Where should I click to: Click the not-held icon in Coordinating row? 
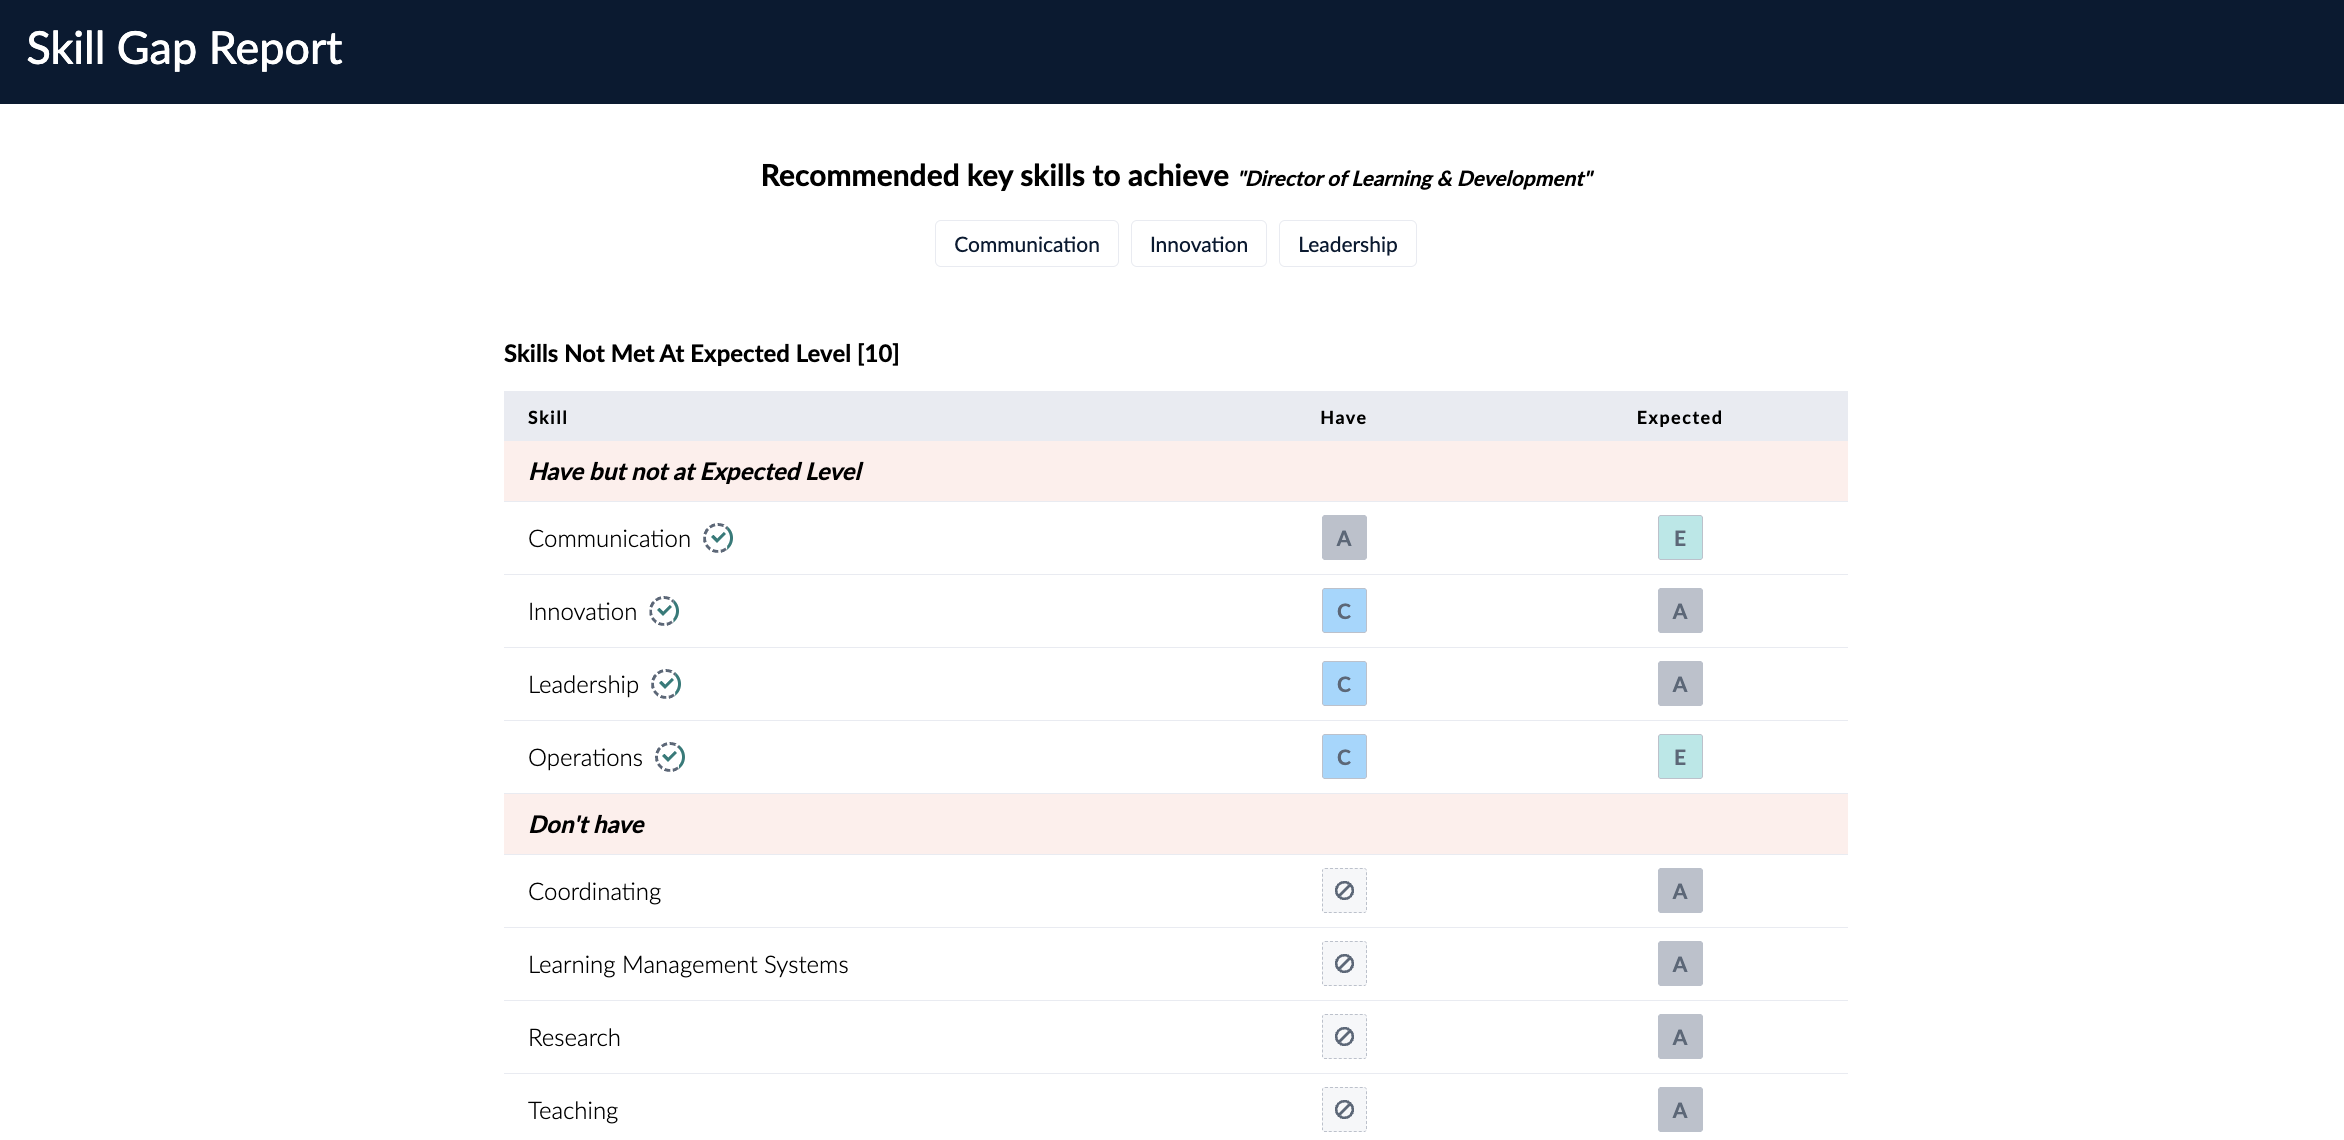[x=1344, y=890]
